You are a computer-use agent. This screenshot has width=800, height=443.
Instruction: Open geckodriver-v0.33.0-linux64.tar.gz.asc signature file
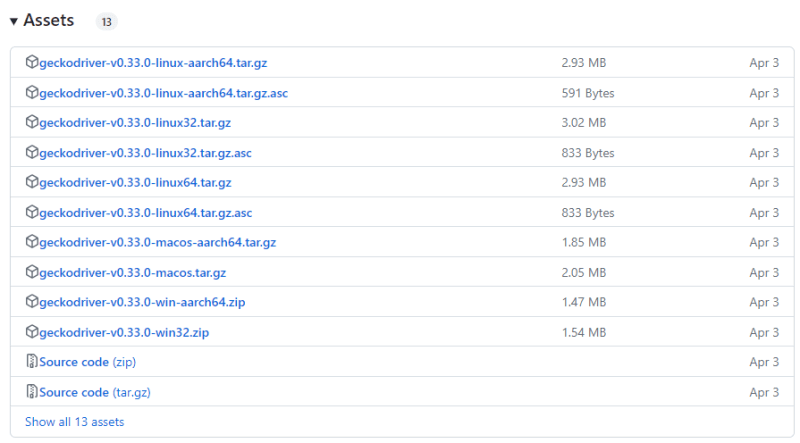pos(145,213)
